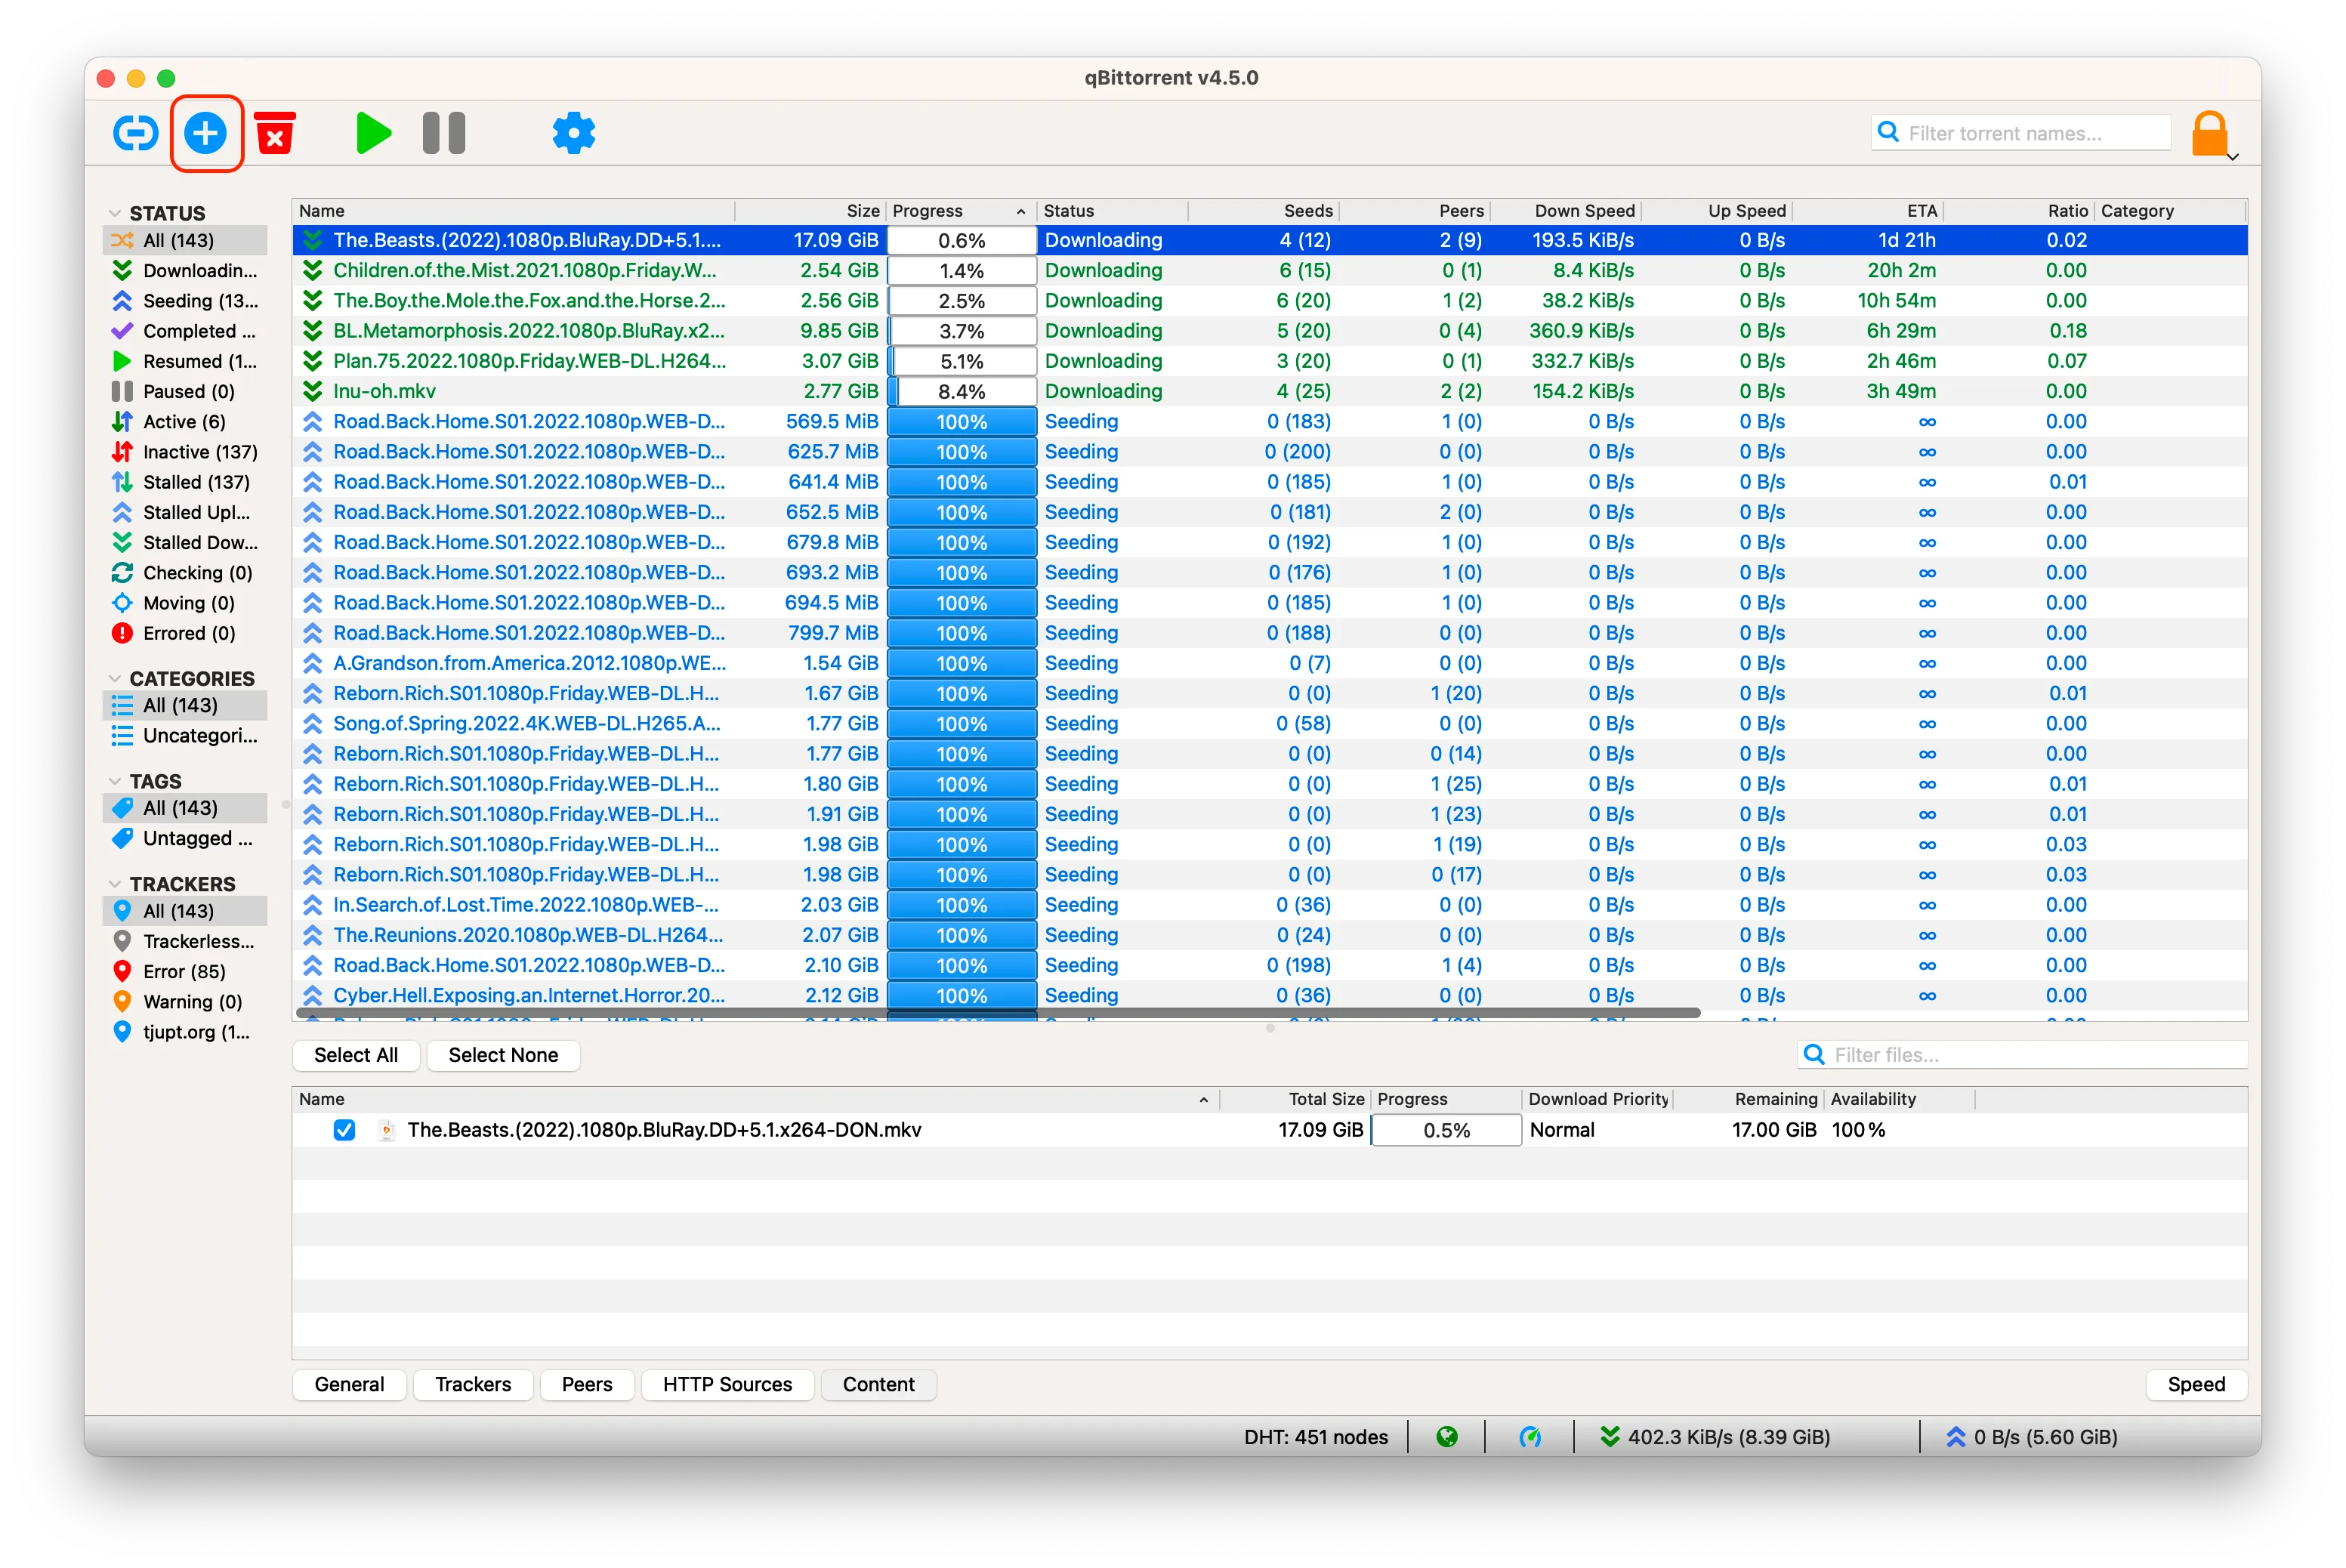Select the Children.of.the.Mist torrent row
This screenshot has height=1568, width=2346.
(1270, 270)
